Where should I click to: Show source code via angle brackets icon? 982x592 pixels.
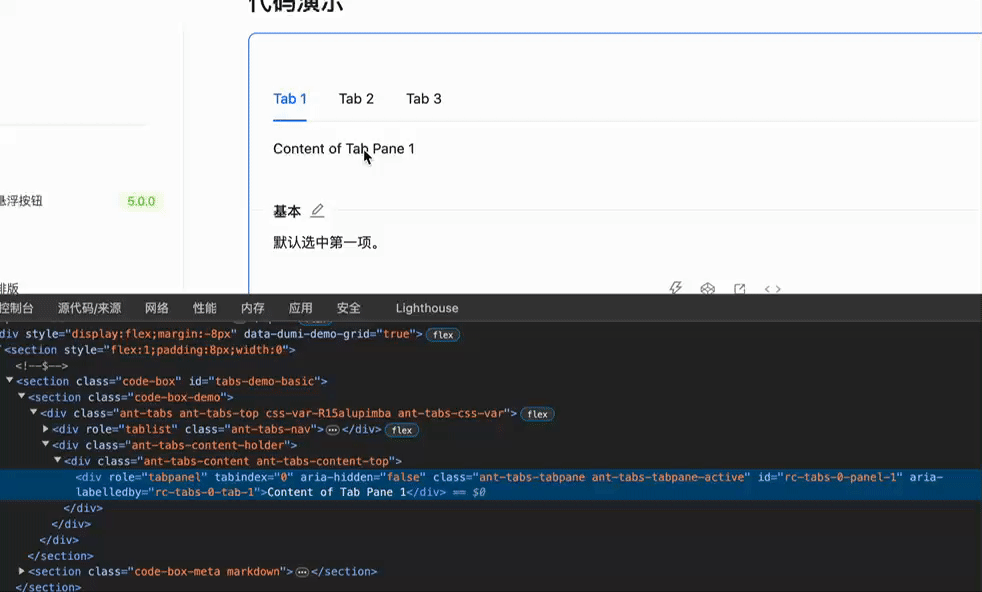[773, 289]
